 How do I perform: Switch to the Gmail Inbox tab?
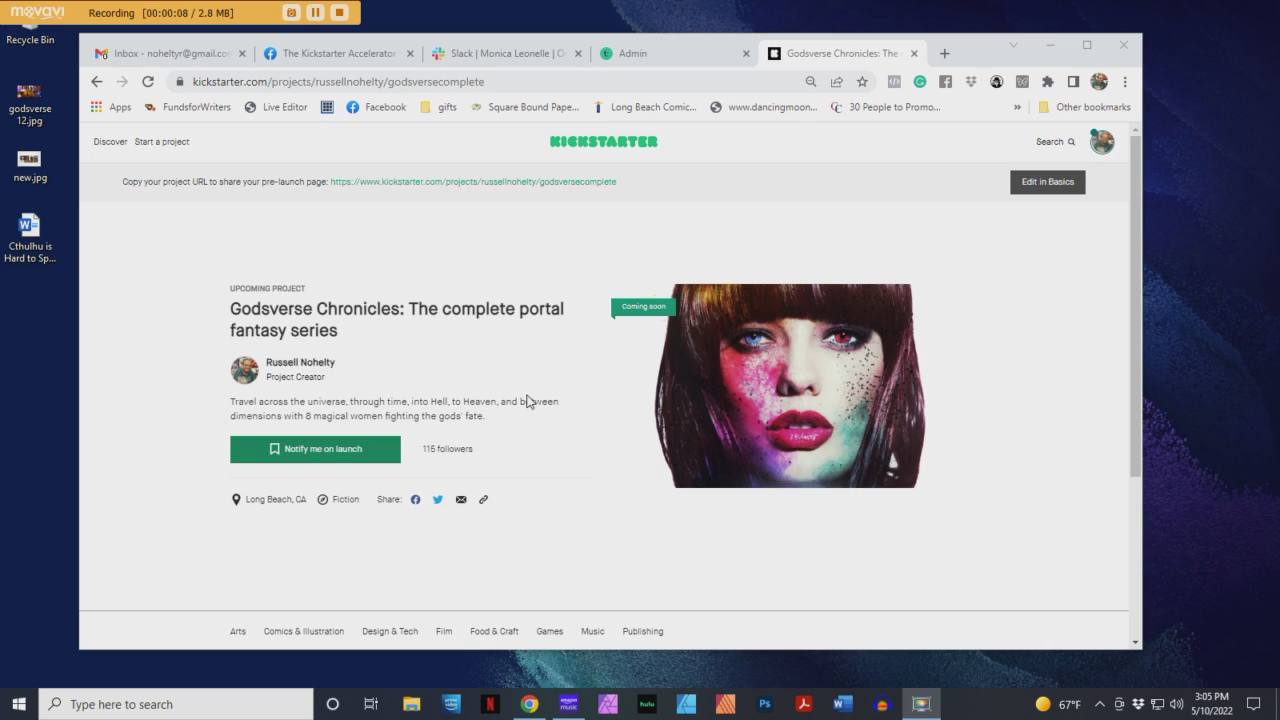[x=166, y=53]
